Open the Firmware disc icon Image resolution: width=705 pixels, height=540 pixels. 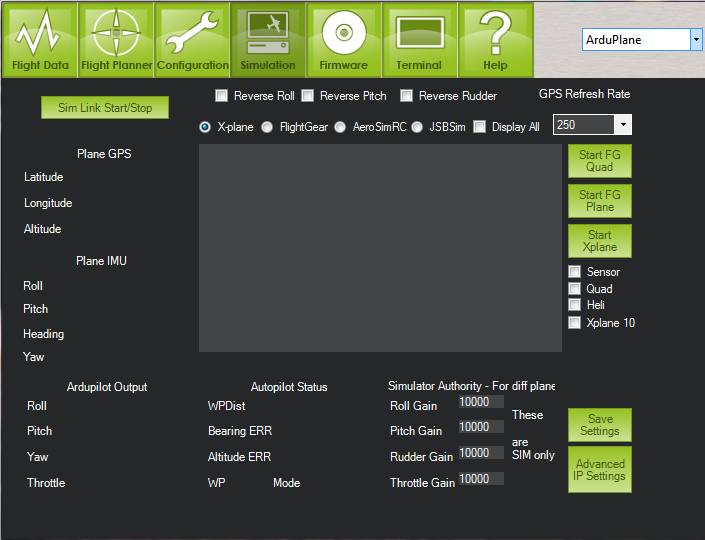coord(343,39)
